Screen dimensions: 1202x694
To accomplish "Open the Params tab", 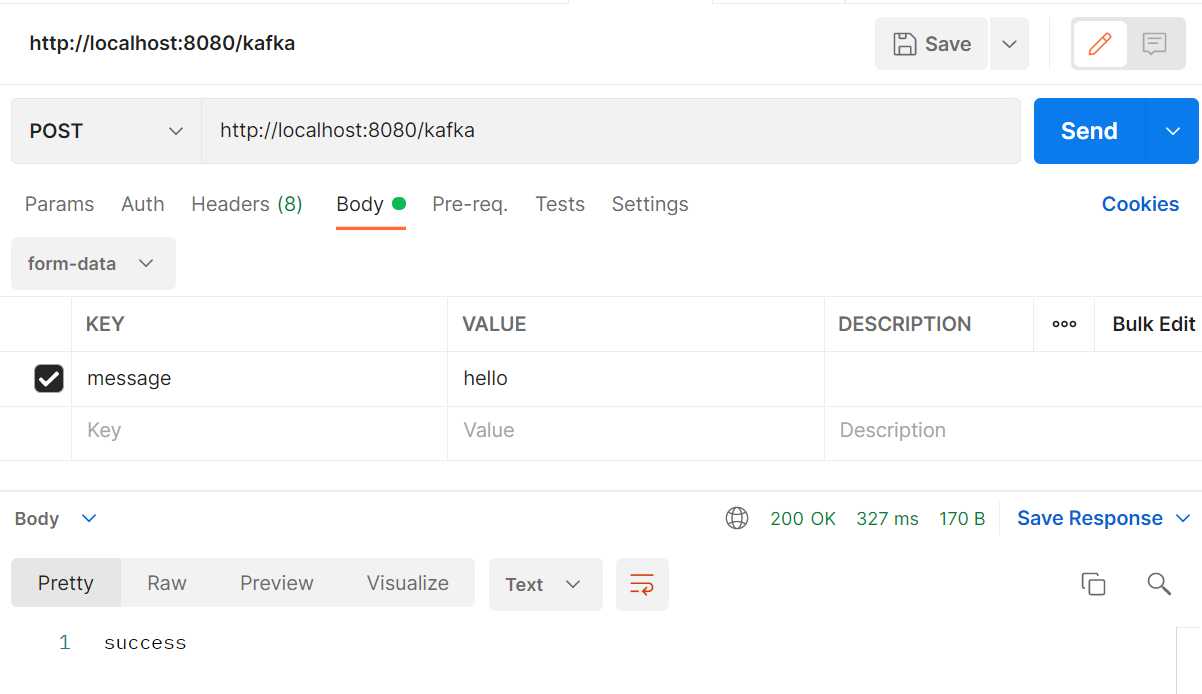I will pos(59,204).
